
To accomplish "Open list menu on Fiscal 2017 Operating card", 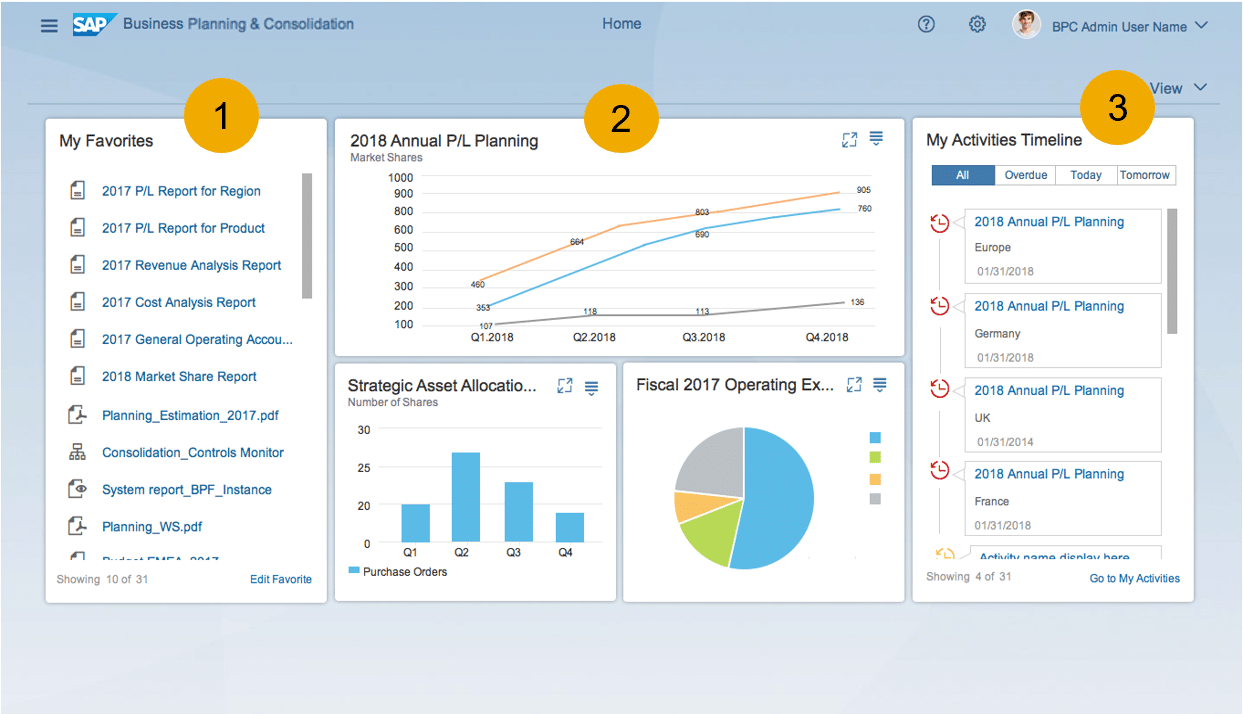I will tap(880, 385).
